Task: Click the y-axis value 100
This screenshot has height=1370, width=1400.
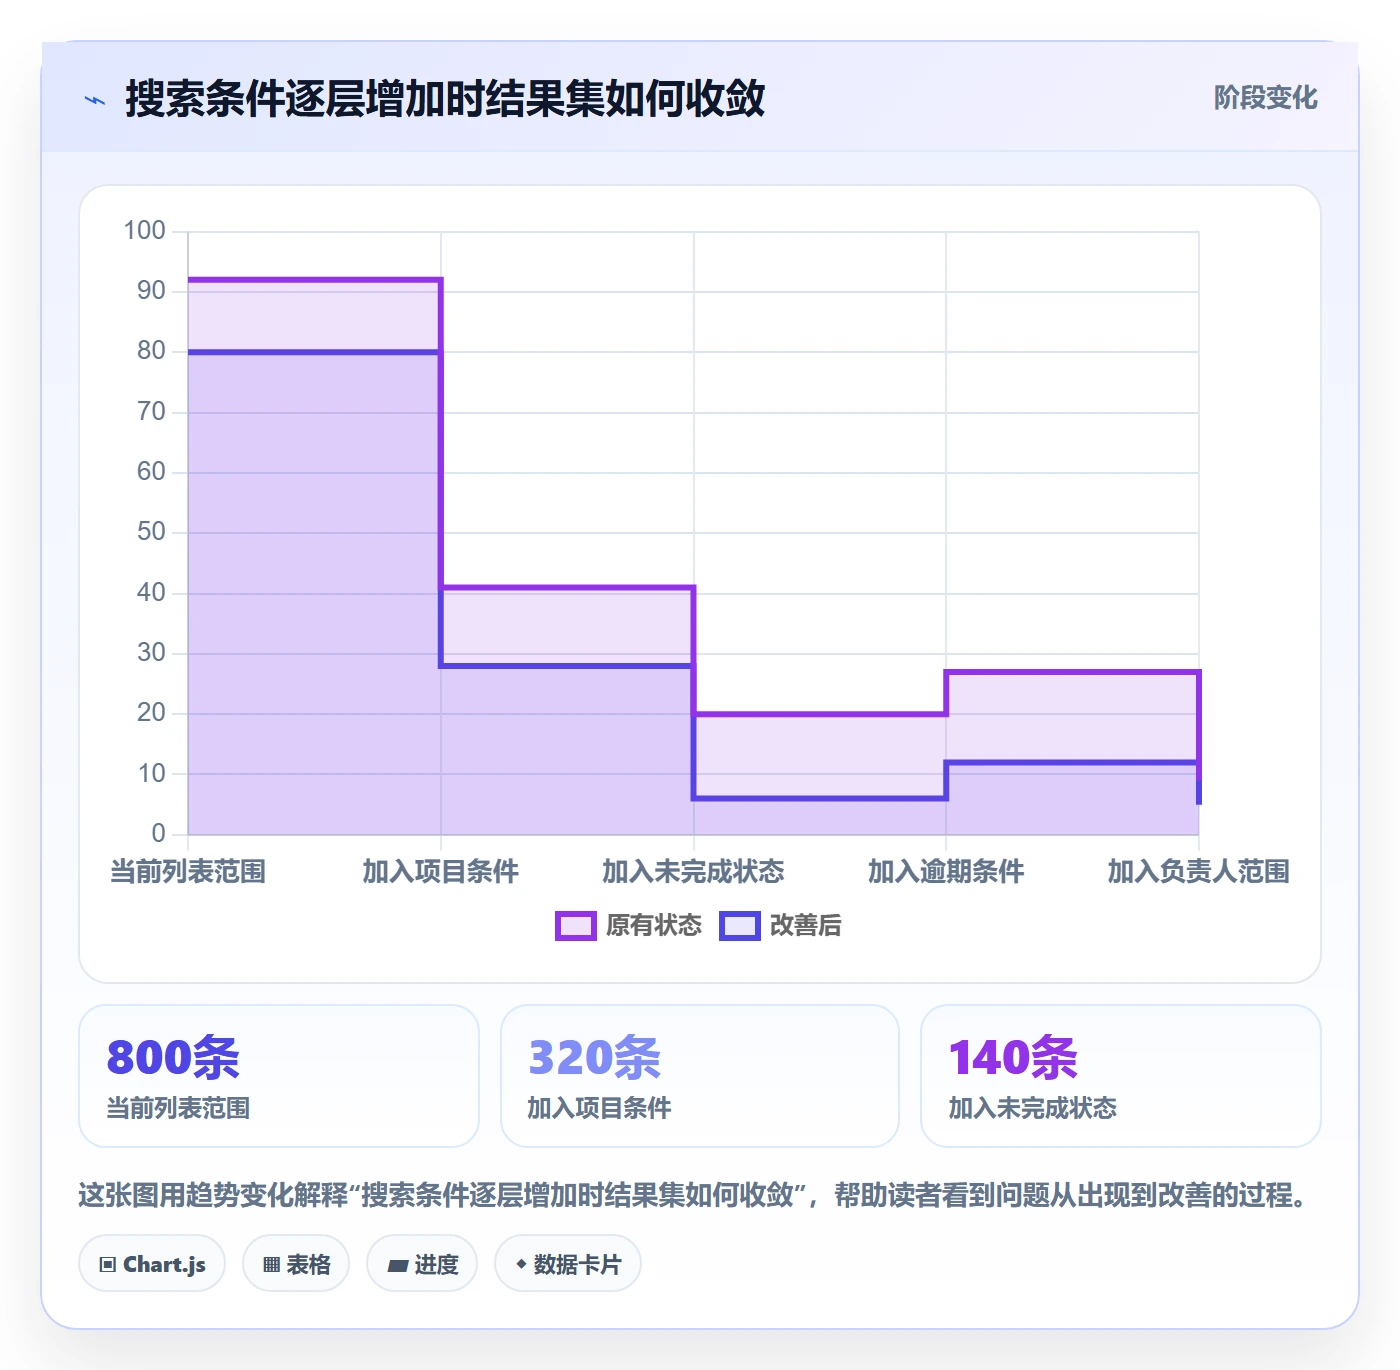Action: pyautogui.click(x=144, y=231)
